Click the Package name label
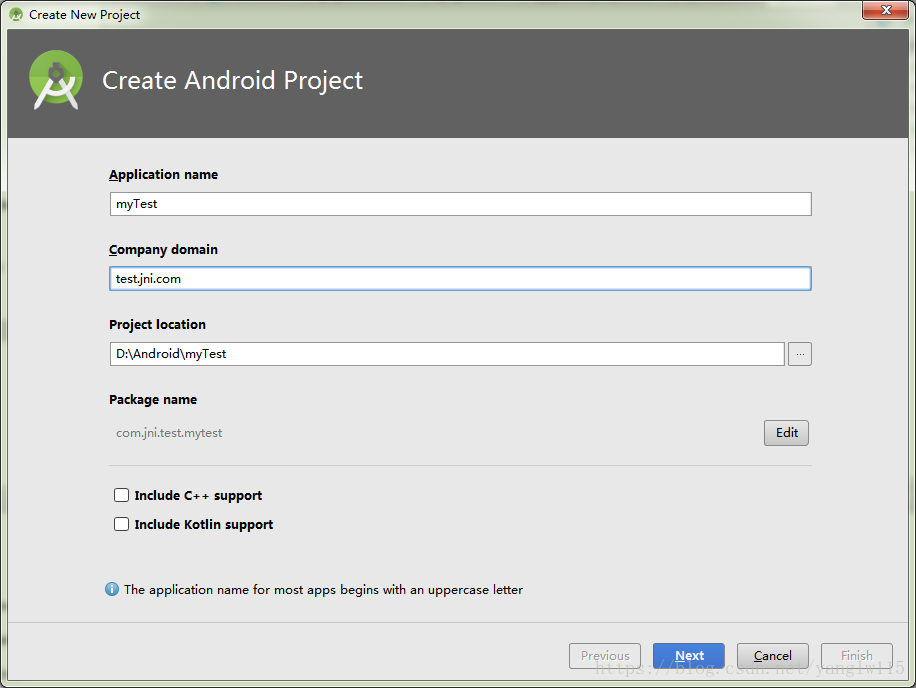The width and height of the screenshot is (916, 688). pos(153,399)
